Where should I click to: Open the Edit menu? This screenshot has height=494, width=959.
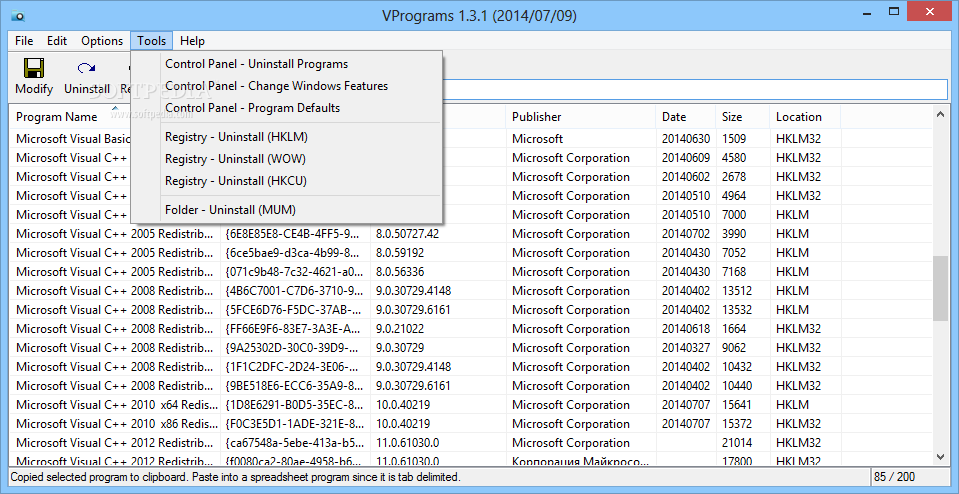pyautogui.click(x=57, y=41)
